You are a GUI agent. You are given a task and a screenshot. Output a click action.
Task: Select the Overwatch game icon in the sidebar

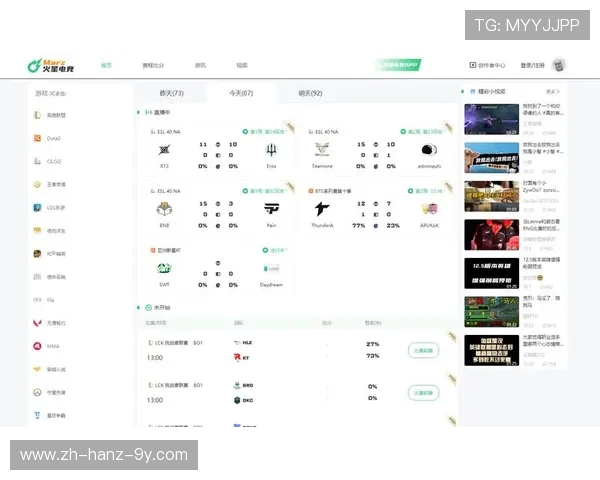[x=37, y=392]
